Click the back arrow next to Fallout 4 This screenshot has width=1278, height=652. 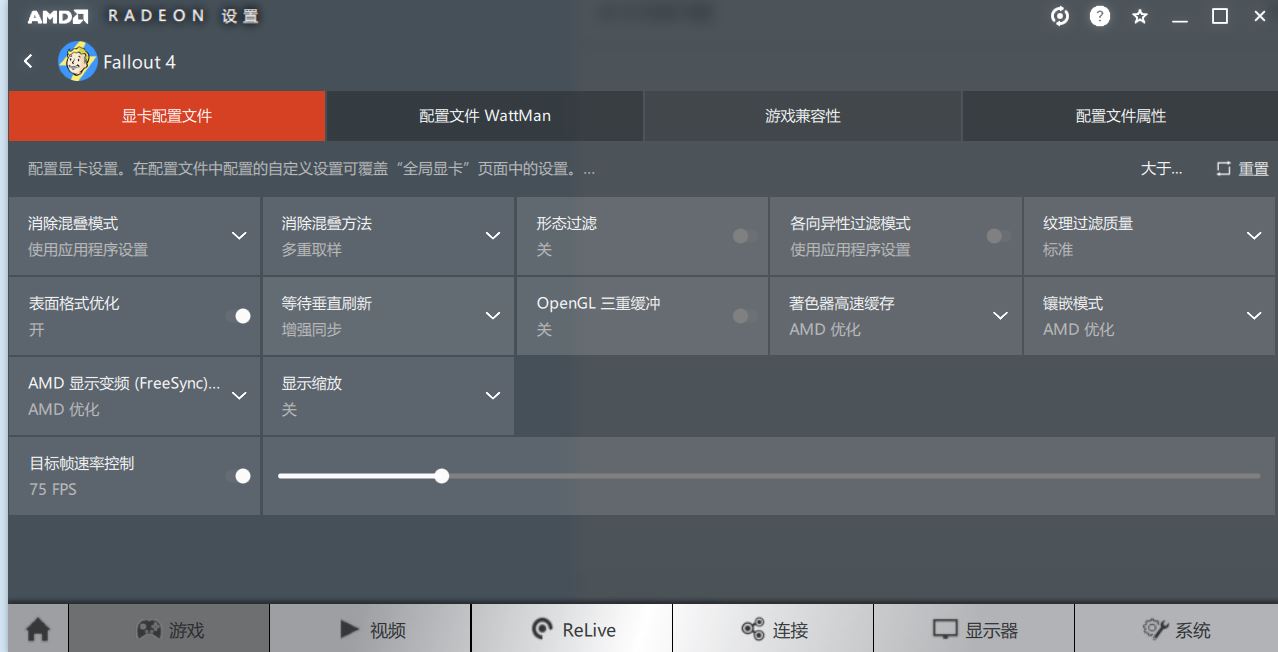pos(29,62)
